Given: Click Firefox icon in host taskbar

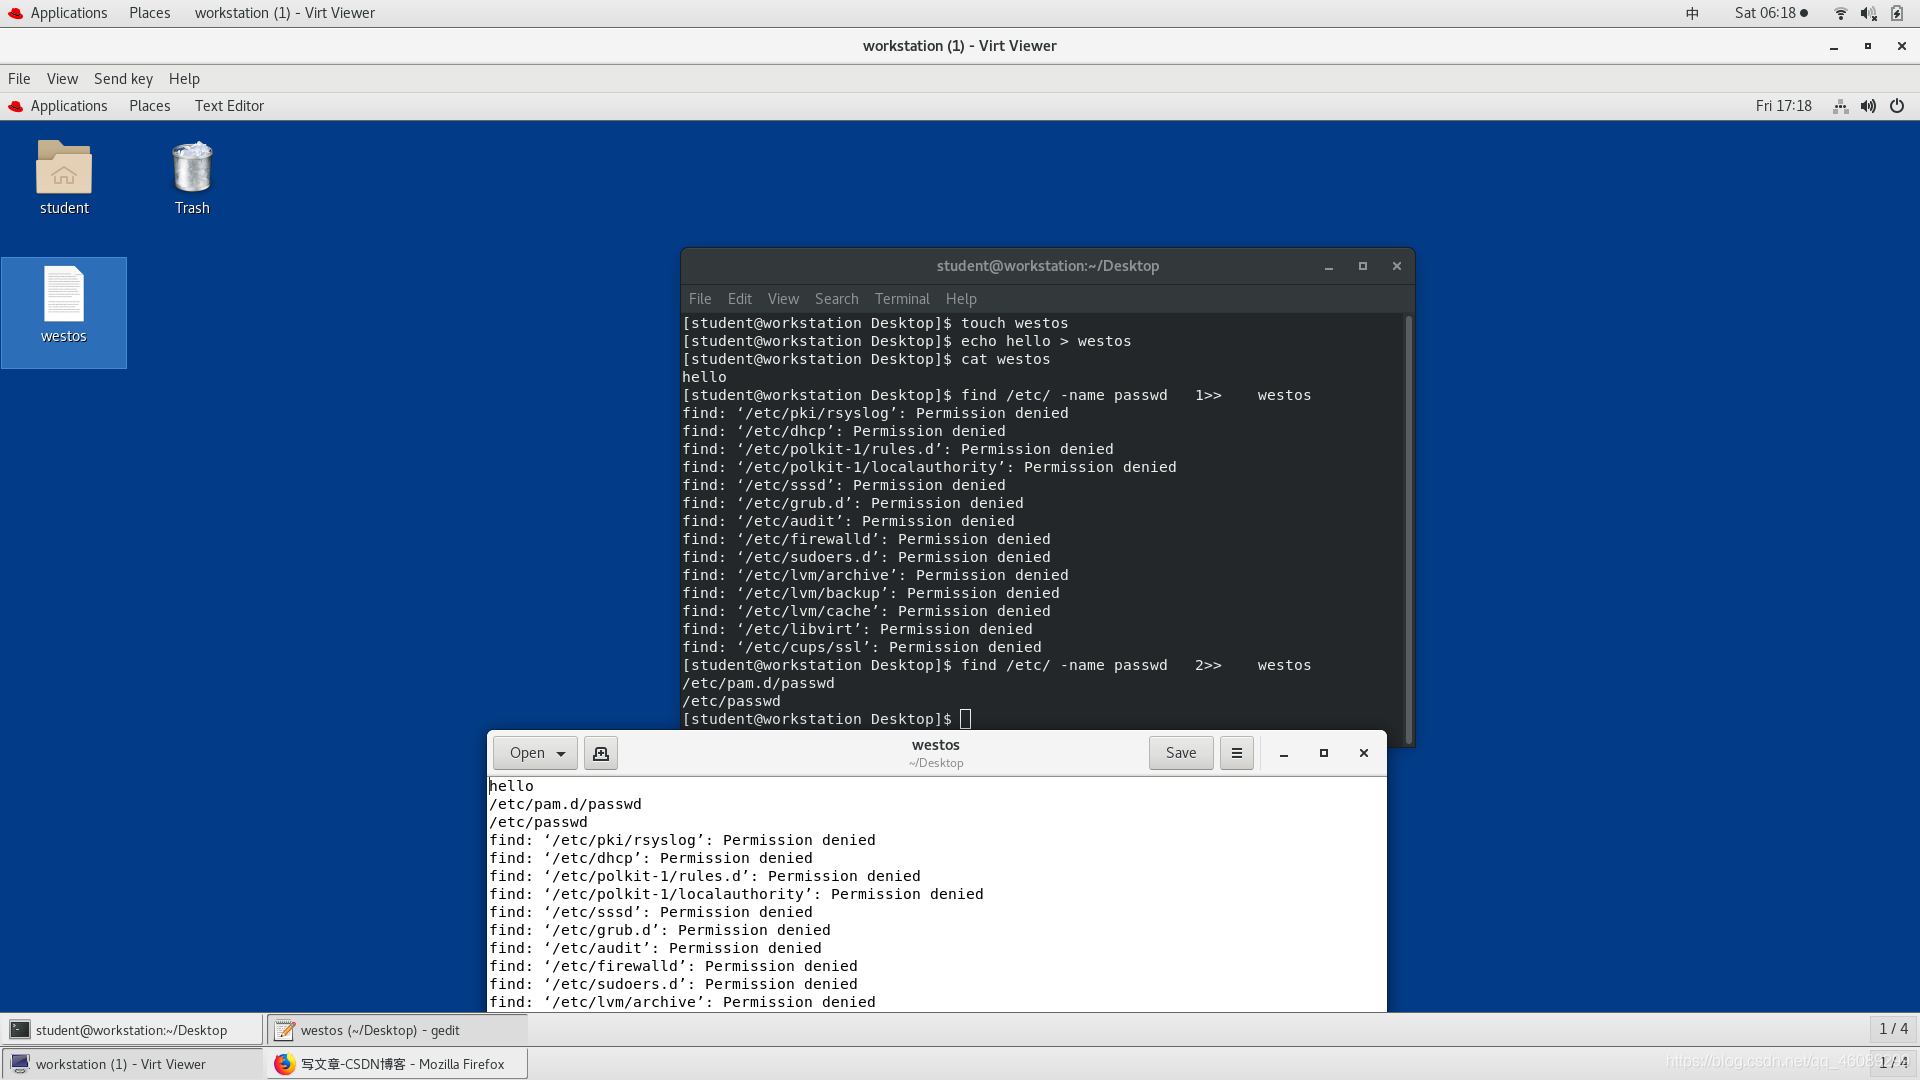Looking at the screenshot, I should click(284, 1064).
